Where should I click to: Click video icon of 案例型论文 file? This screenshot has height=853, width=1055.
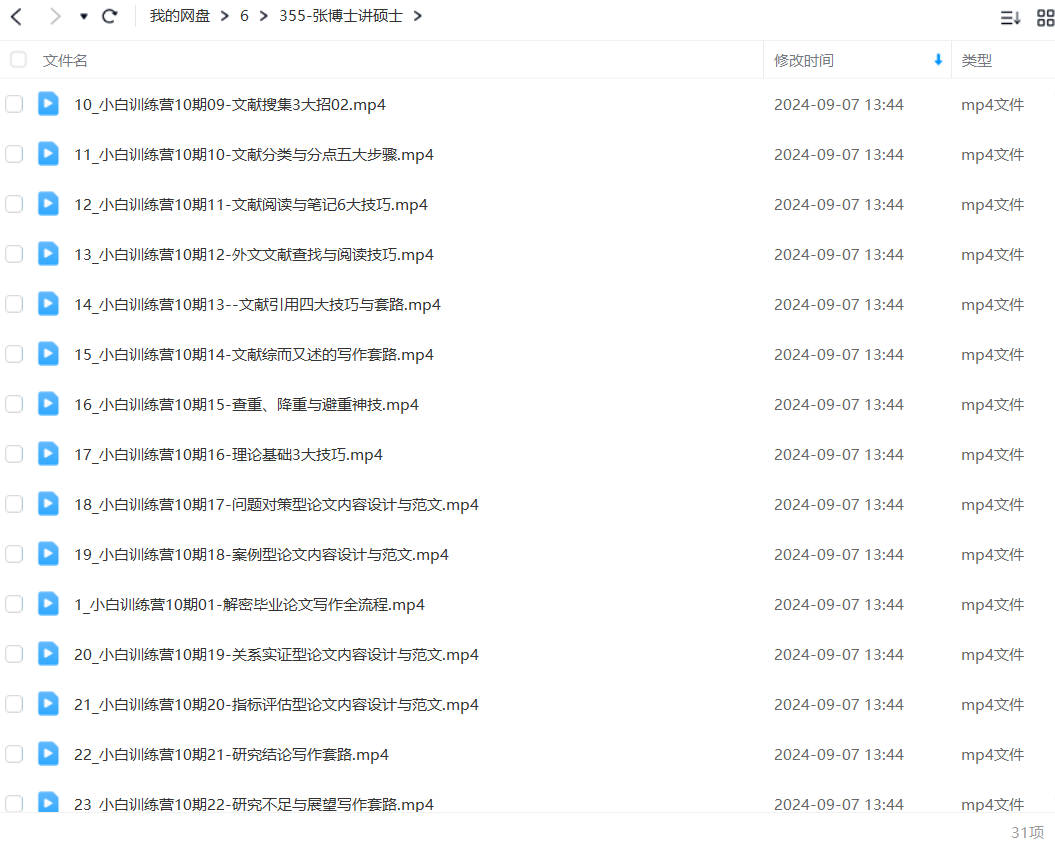coord(48,554)
